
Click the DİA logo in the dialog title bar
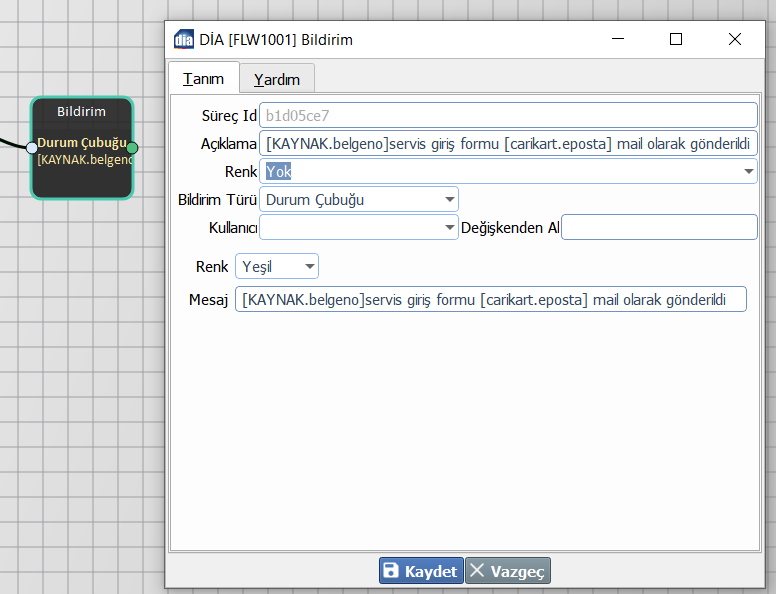click(x=184, y=40)
